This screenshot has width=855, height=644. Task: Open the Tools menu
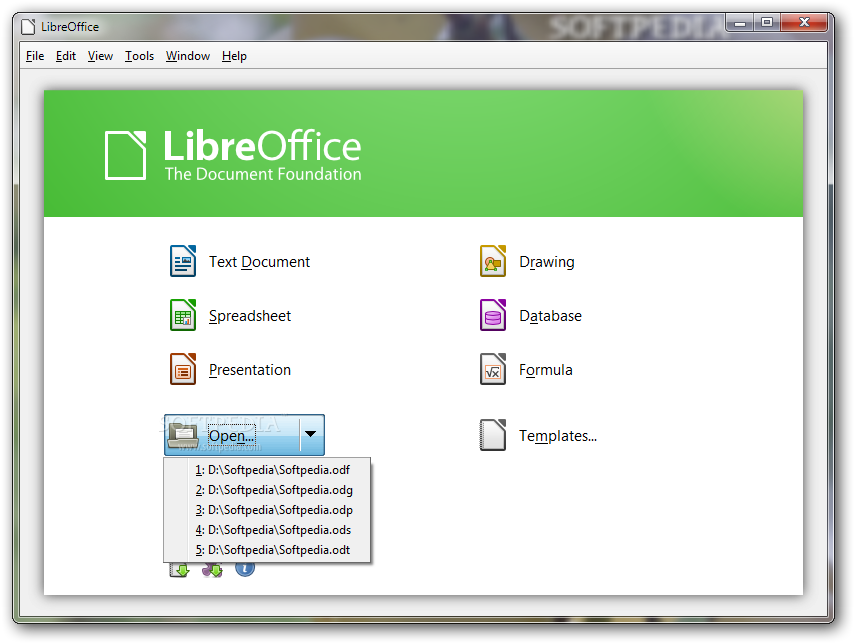[139, 56]
